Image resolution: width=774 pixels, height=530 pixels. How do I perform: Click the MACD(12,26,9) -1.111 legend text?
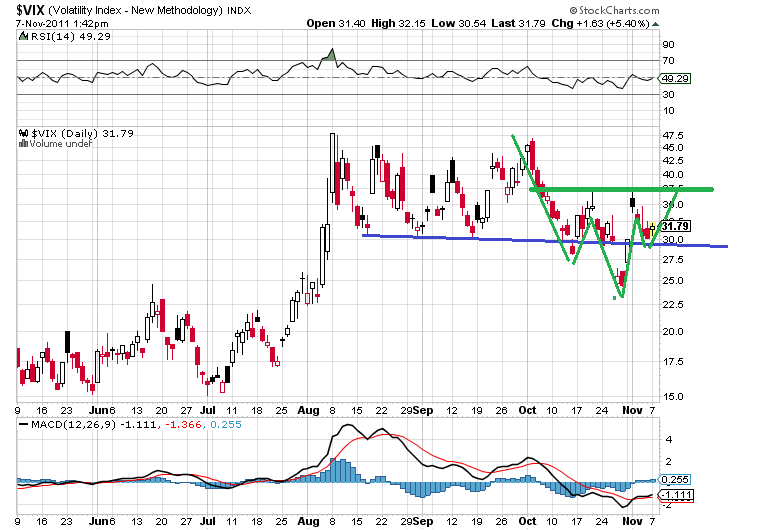coord(94,424)
